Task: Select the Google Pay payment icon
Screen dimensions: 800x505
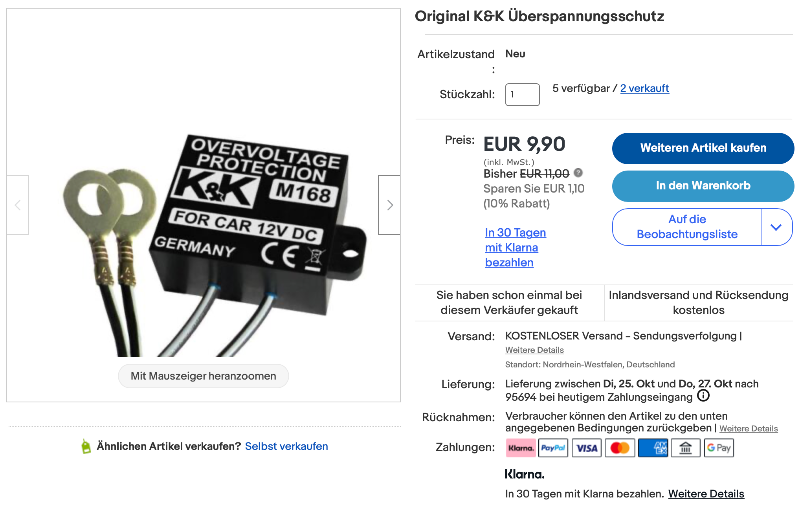Action: (x=719, y=448)
